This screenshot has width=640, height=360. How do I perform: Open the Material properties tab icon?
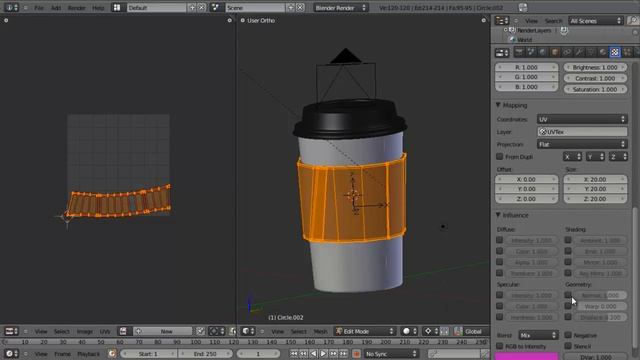point(603,52)
